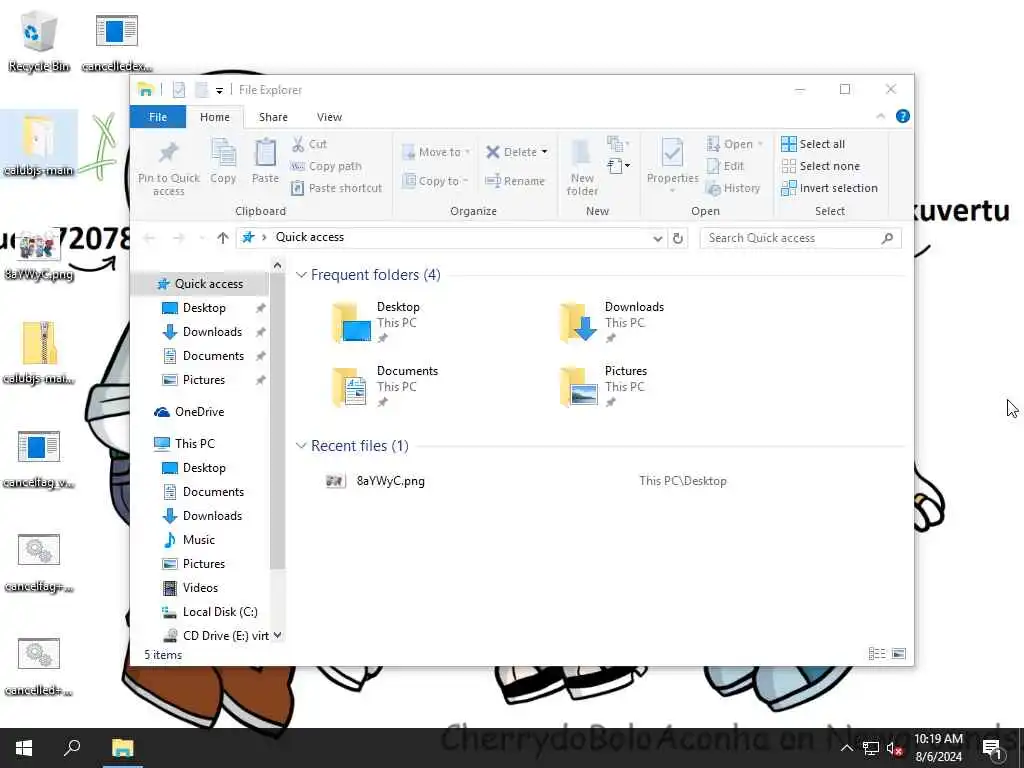Click in Search Quick access field
Image resolution: width=1024 pixels, height=768 pixels.
790,238
